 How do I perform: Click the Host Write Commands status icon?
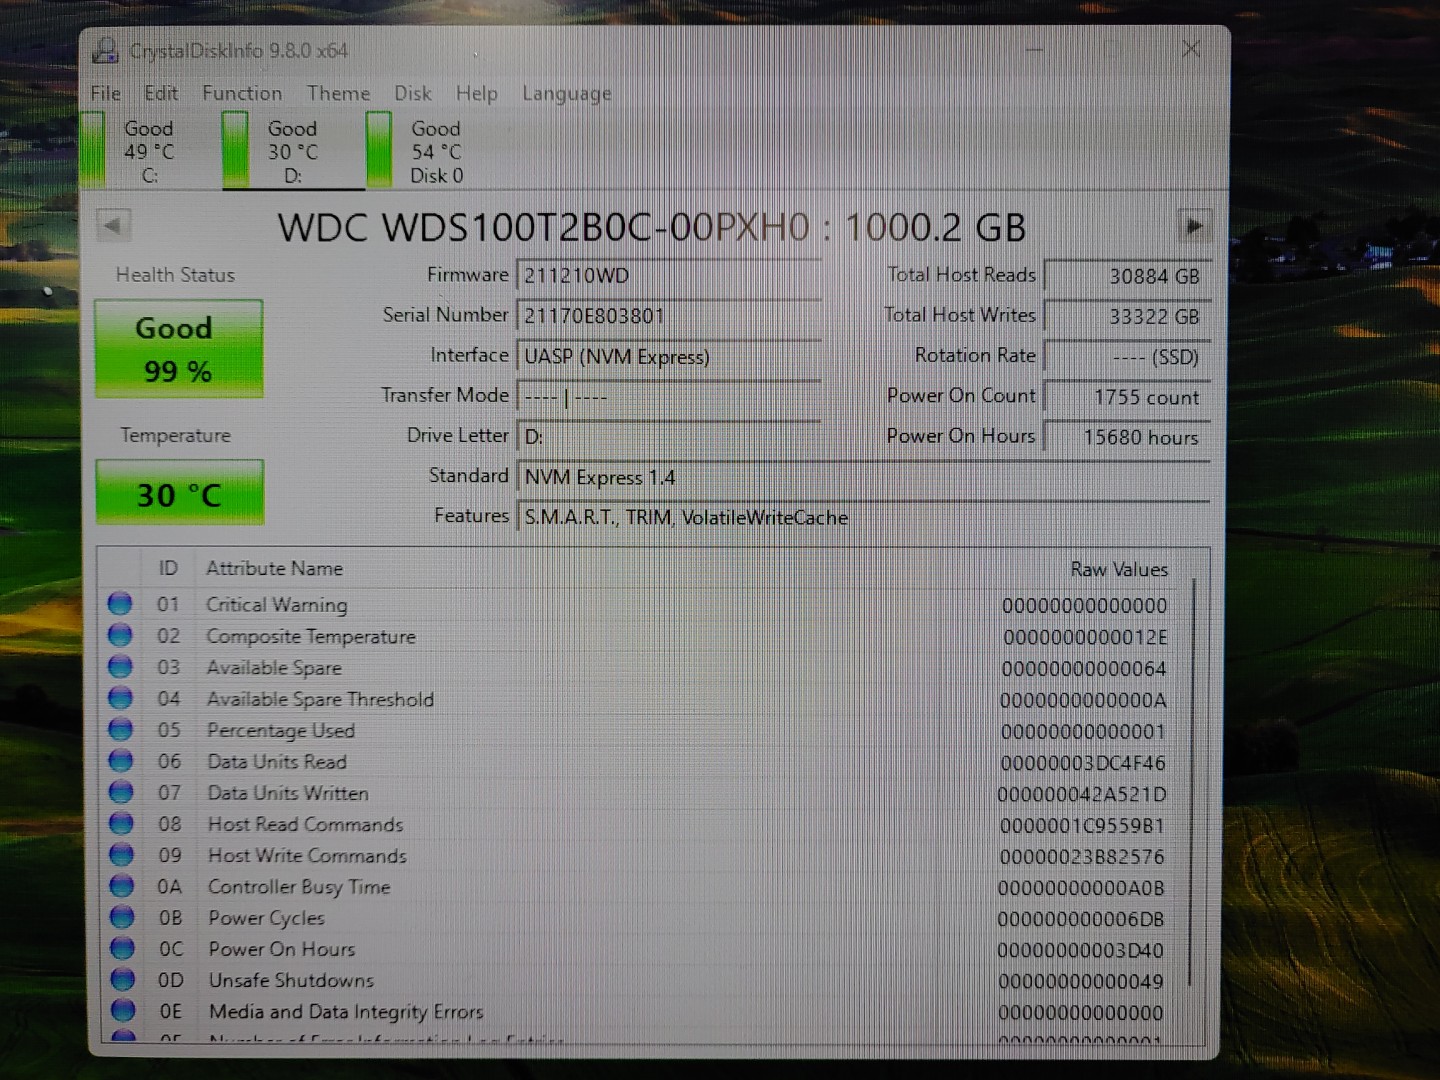[x=122, y=855]
